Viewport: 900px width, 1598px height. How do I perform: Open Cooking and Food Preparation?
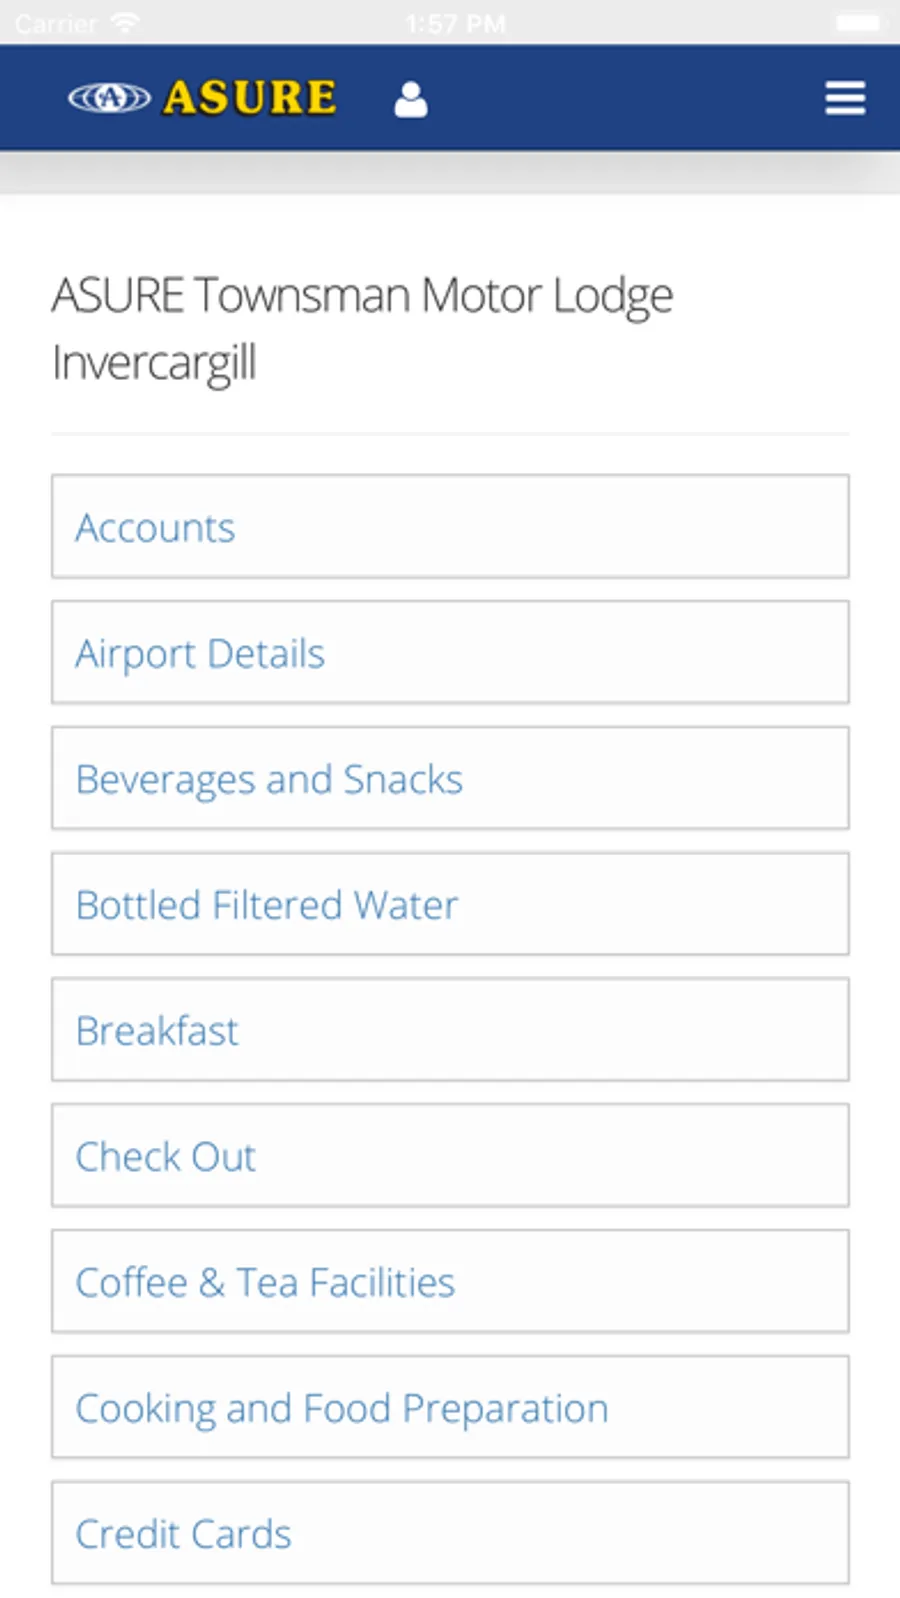(450, 1408)
